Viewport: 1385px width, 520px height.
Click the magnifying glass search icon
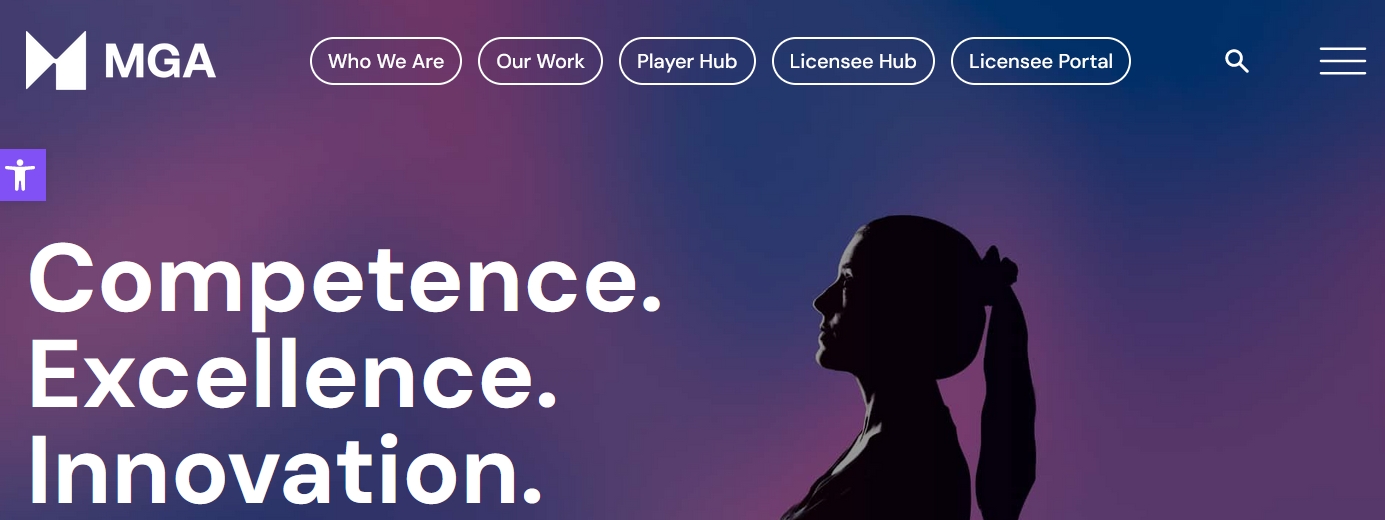(x=1237, y=62)
